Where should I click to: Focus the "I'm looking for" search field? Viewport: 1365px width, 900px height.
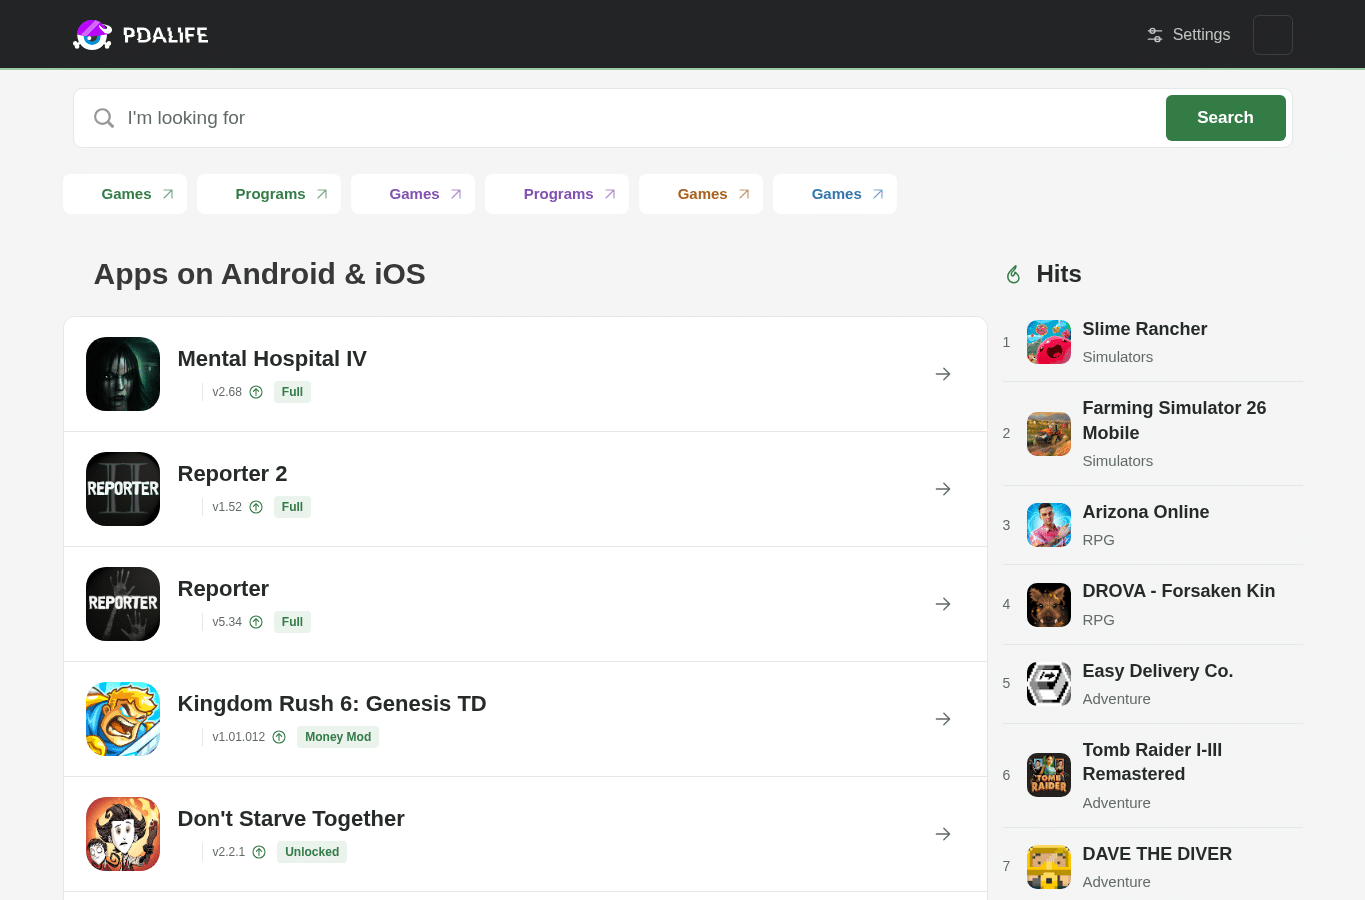click(640, 118)
